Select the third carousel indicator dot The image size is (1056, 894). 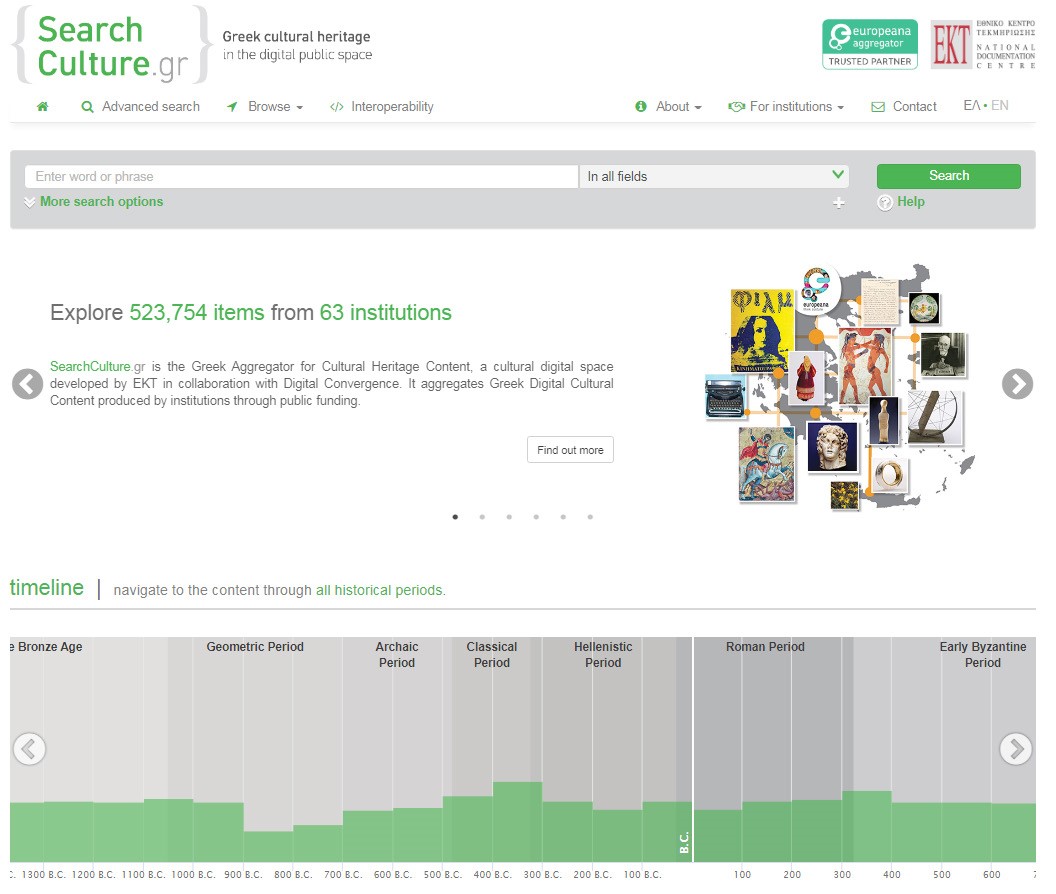pos(509,517)
